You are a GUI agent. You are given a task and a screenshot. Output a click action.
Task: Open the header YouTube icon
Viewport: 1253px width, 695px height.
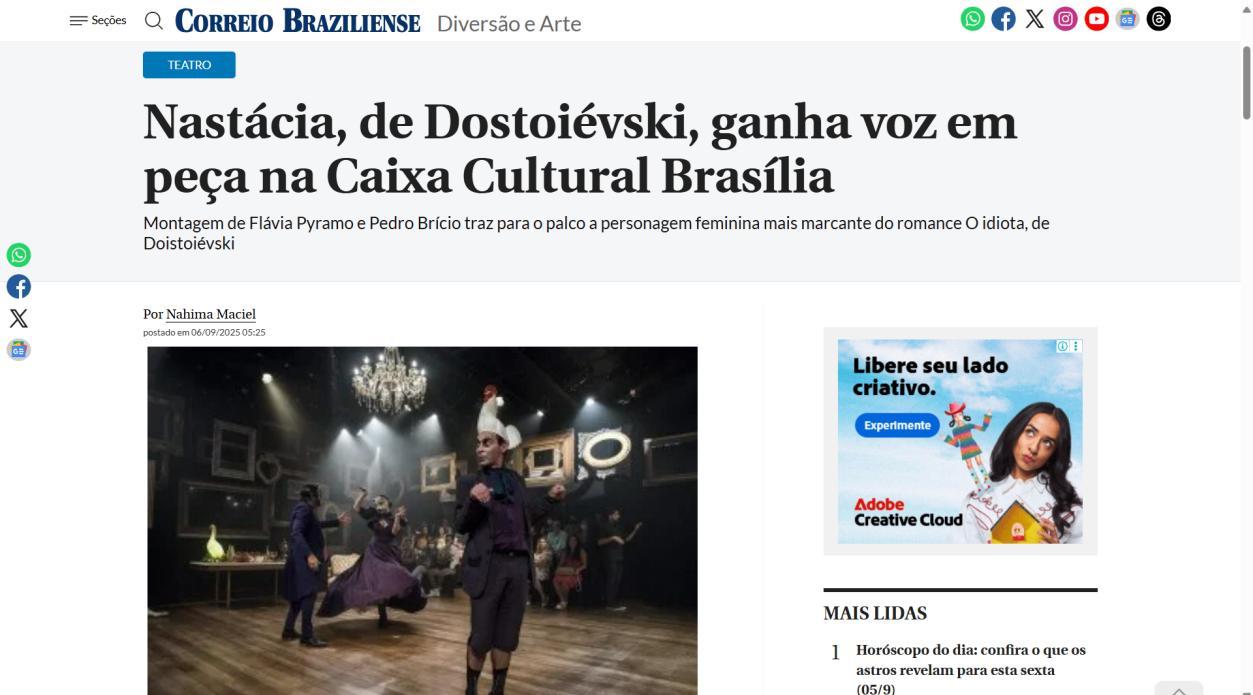1096,19
